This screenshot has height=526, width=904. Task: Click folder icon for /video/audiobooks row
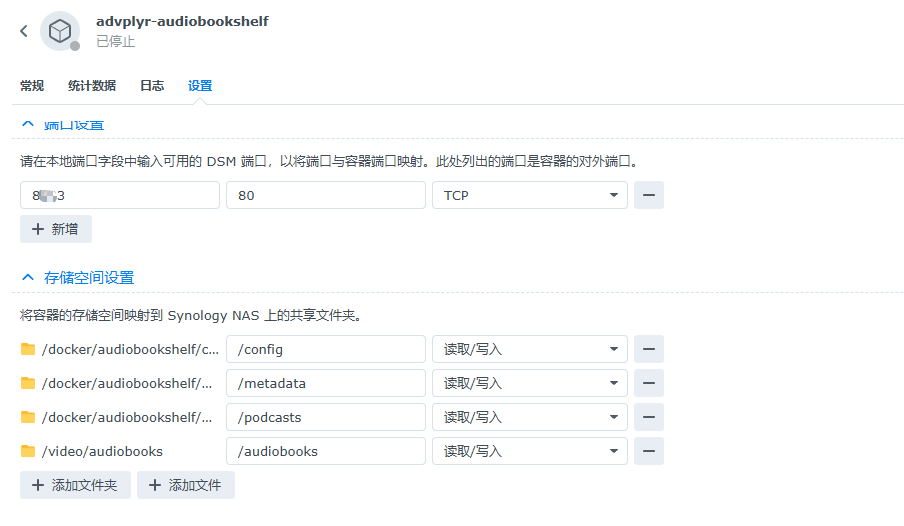coord(28,451)
